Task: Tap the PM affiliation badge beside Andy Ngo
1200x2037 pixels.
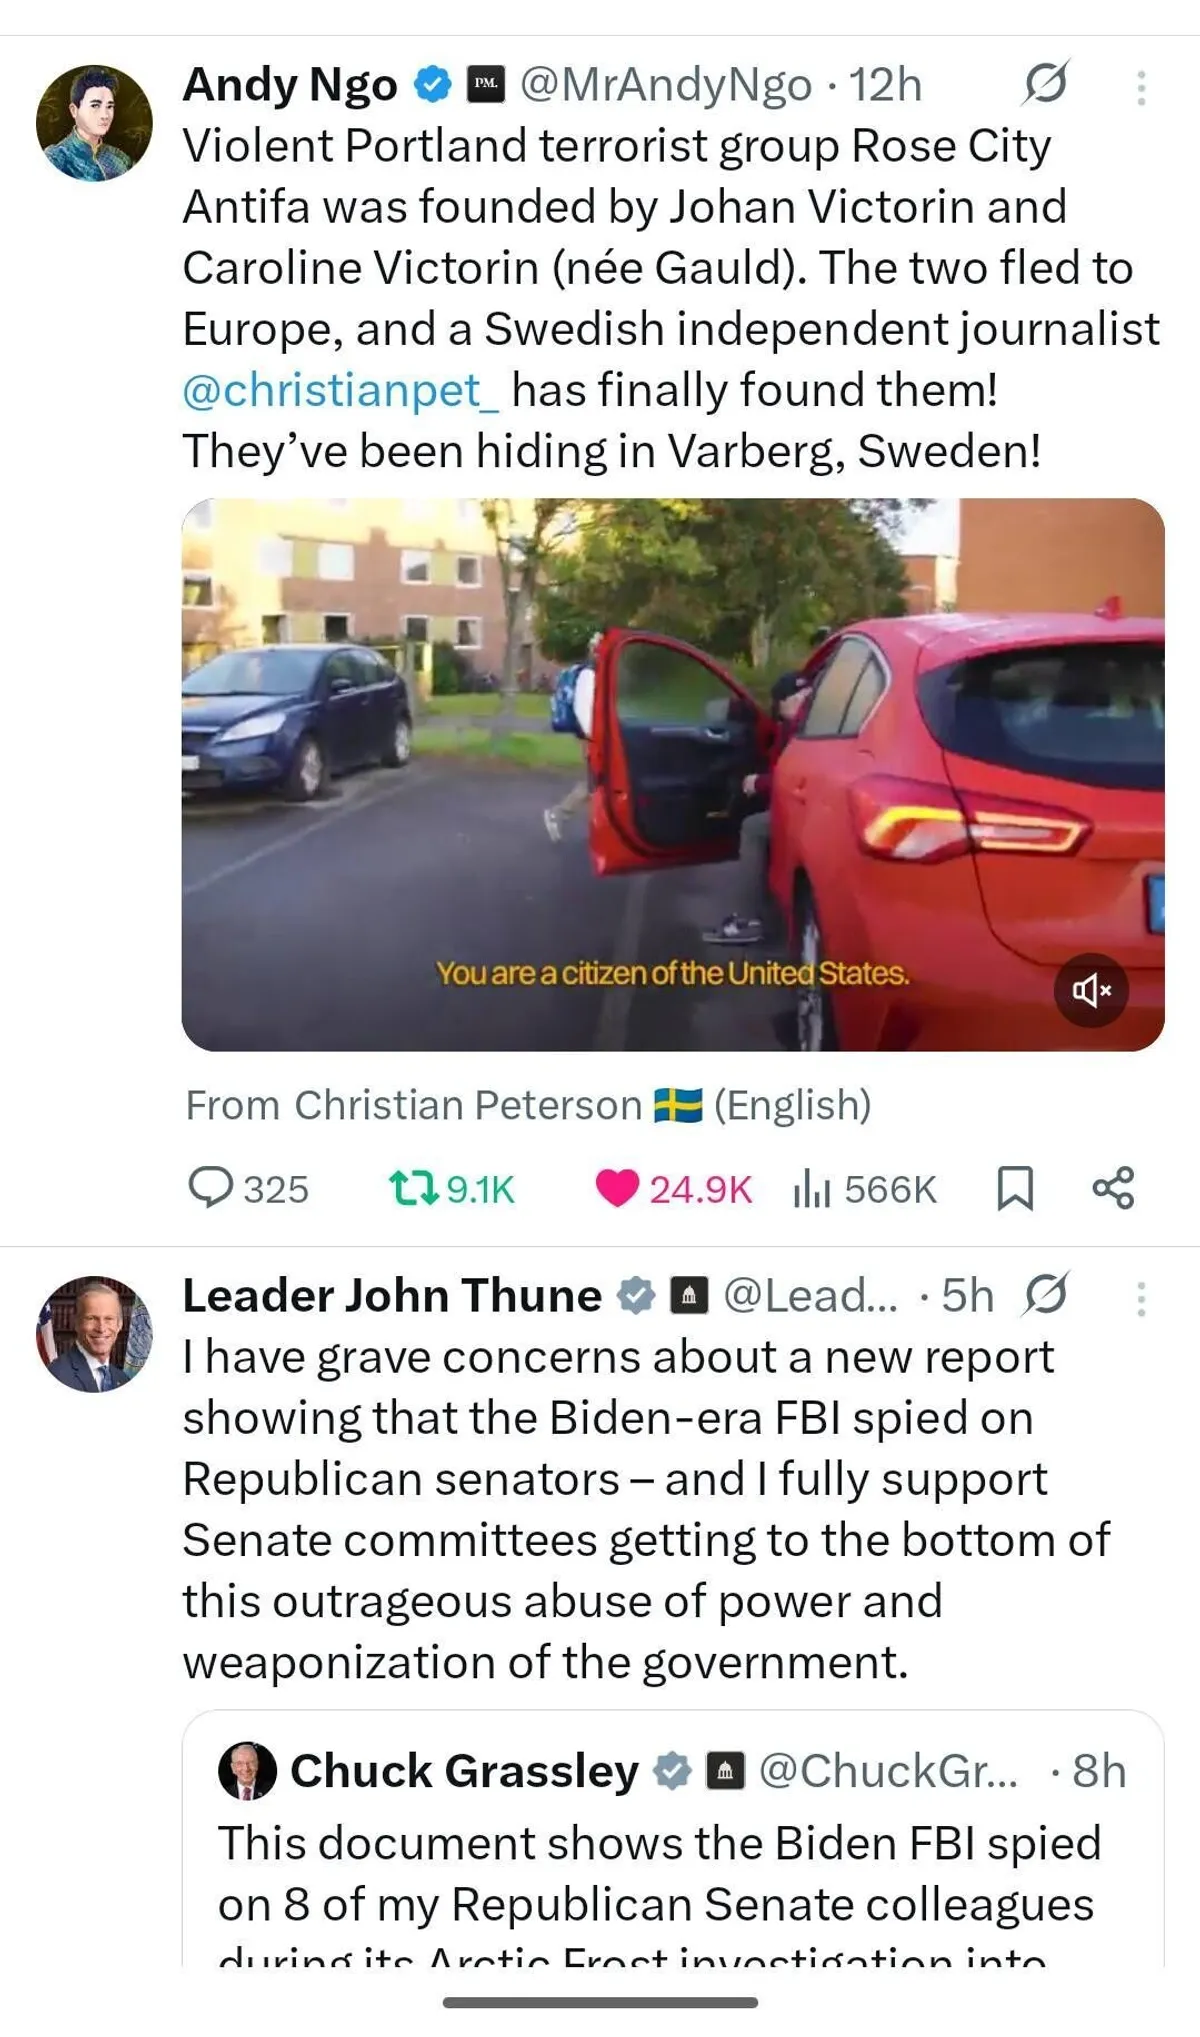Action: click(486, 84)
